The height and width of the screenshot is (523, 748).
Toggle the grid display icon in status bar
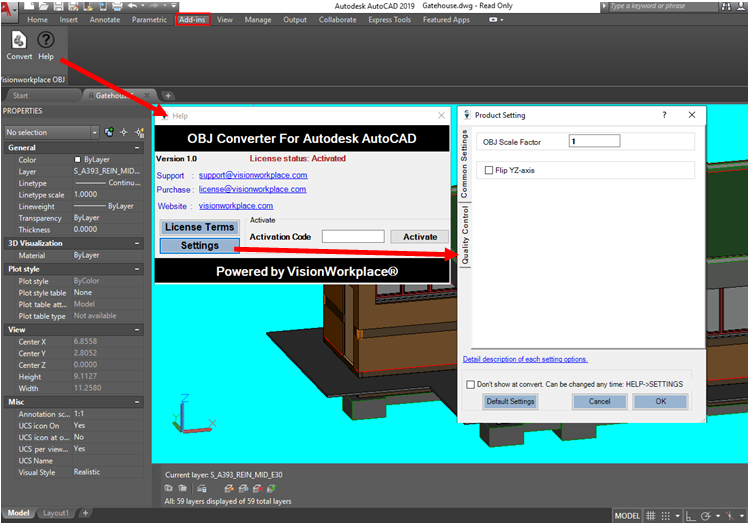[x=651, y=516]
